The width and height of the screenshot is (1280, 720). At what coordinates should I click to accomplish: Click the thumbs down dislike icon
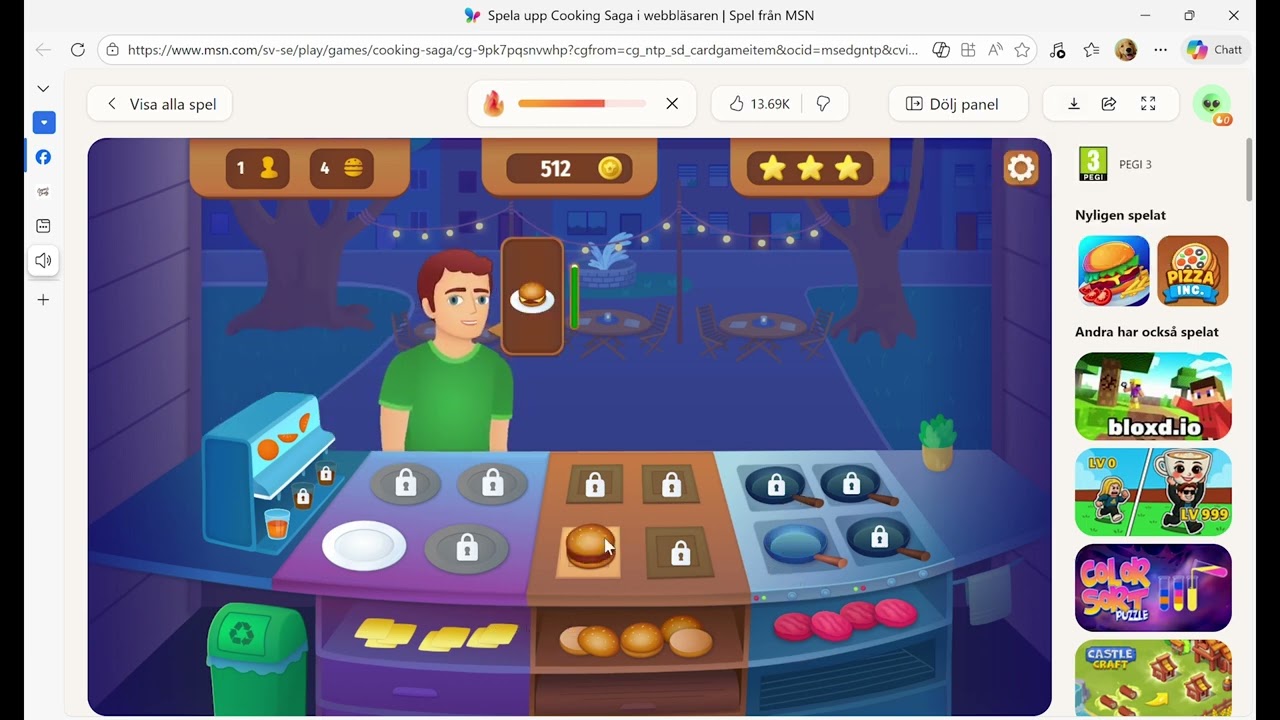point(823,104)
